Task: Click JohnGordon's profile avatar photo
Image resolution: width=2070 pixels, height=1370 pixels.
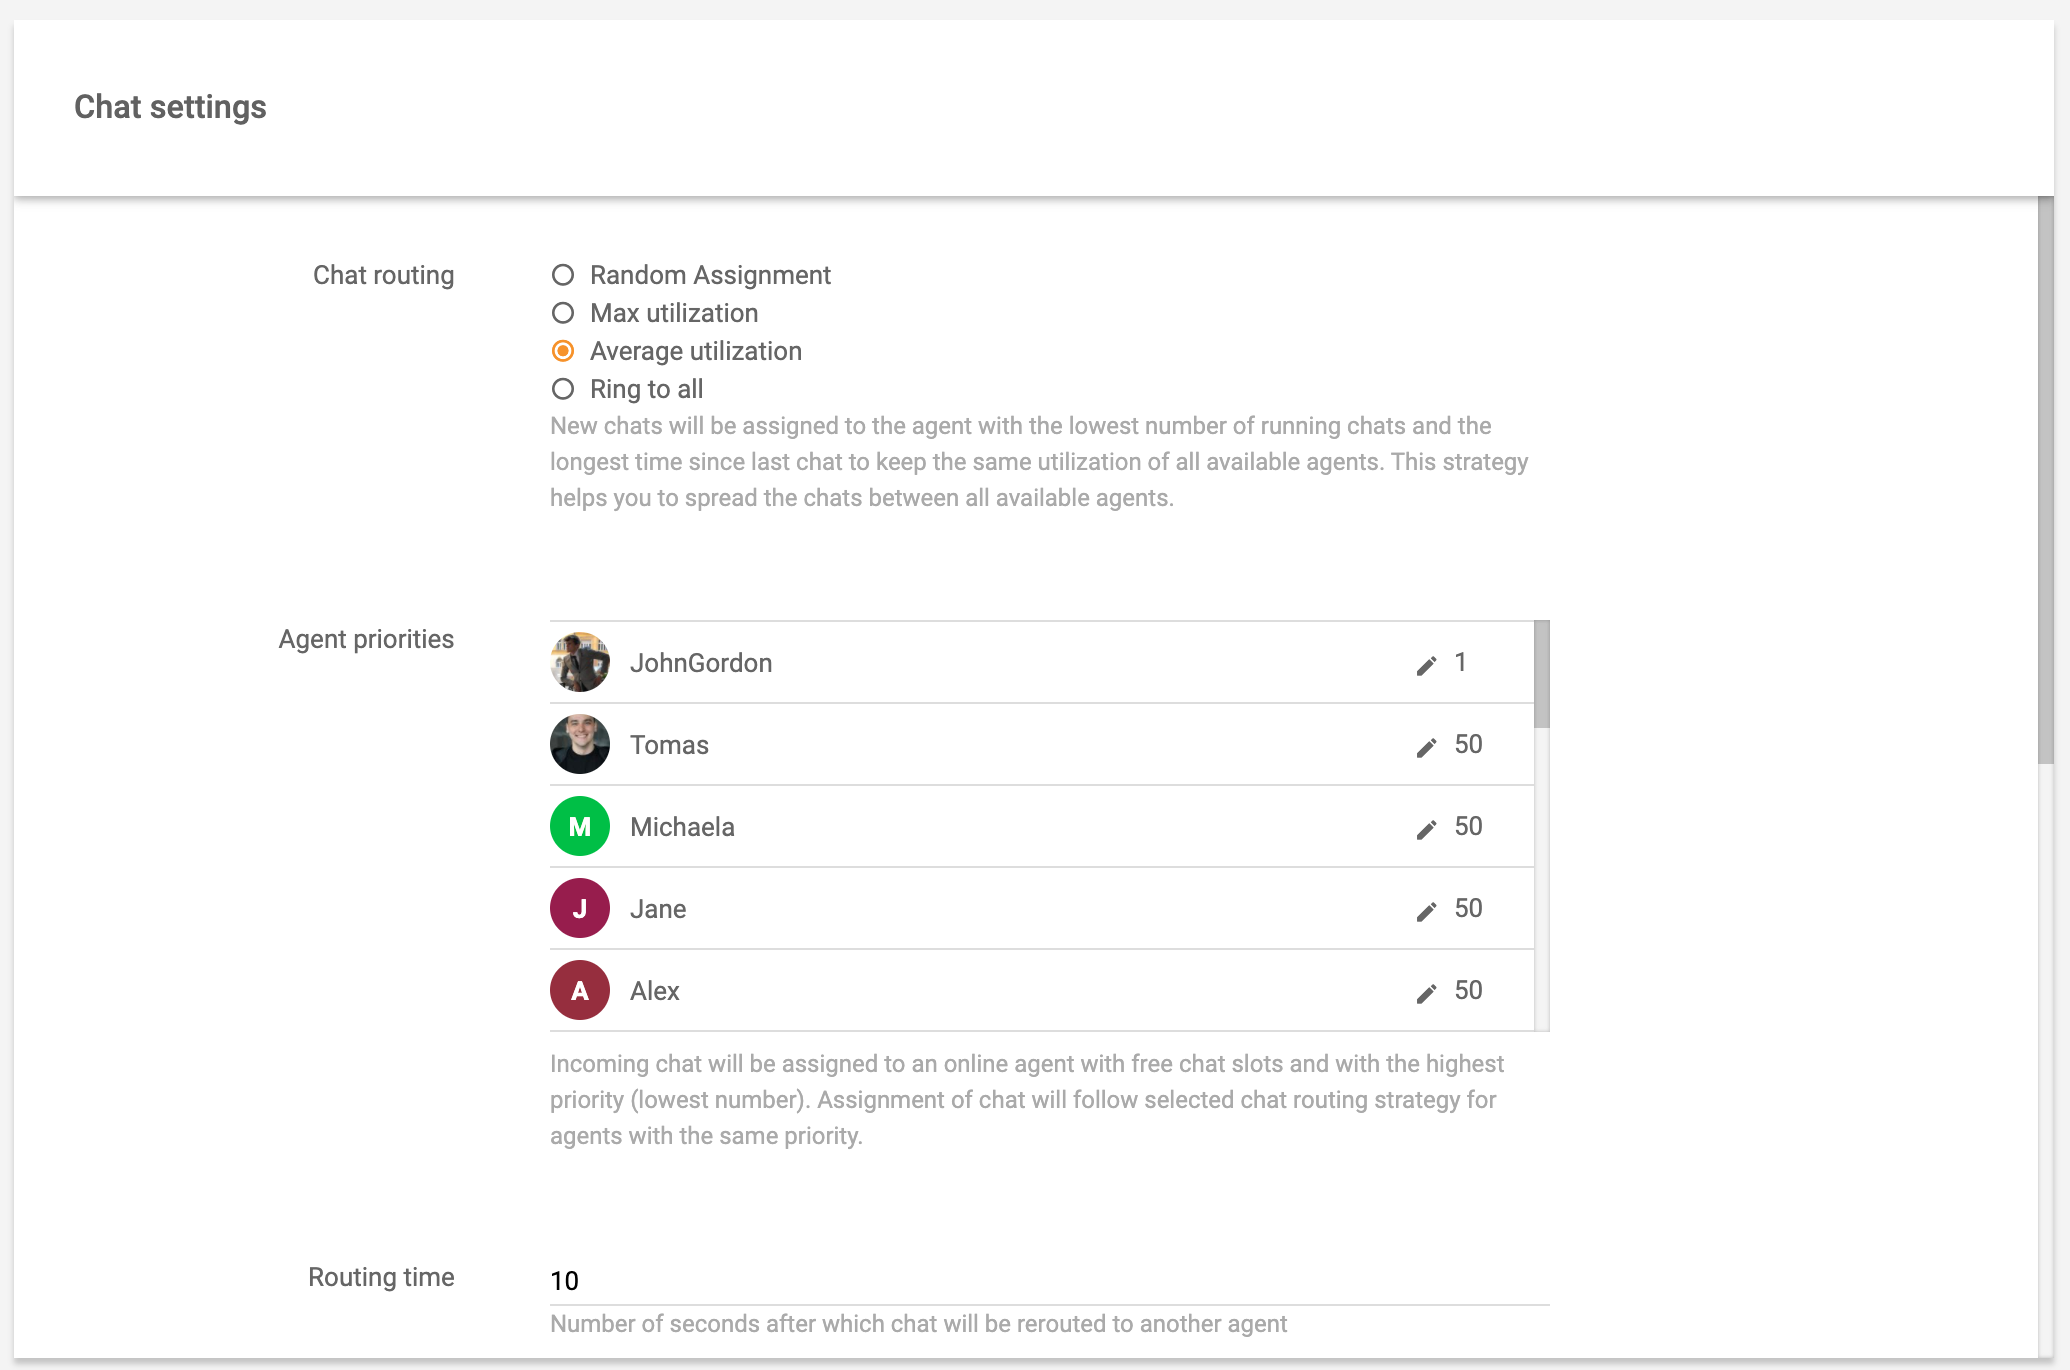Action: point(579,662)
